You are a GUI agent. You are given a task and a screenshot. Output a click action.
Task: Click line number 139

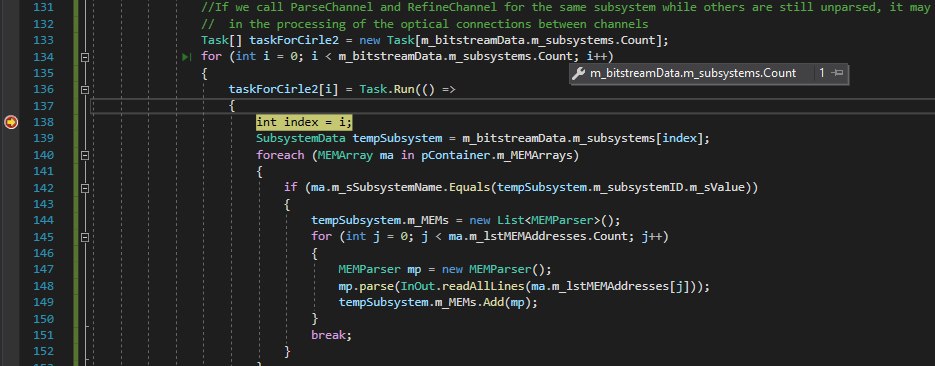pos(44,138)
